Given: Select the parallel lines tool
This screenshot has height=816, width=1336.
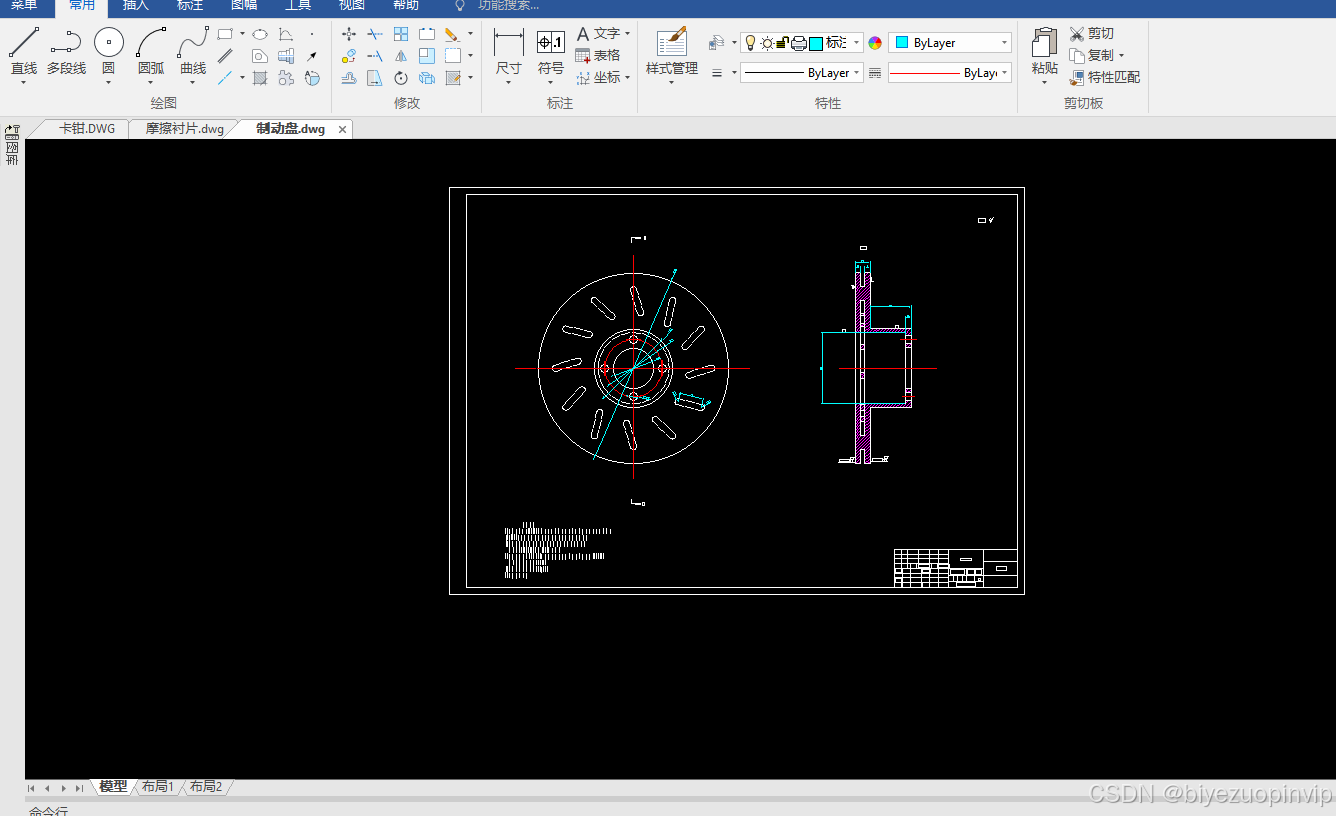Looking at the screenshot, I should 226,56.
